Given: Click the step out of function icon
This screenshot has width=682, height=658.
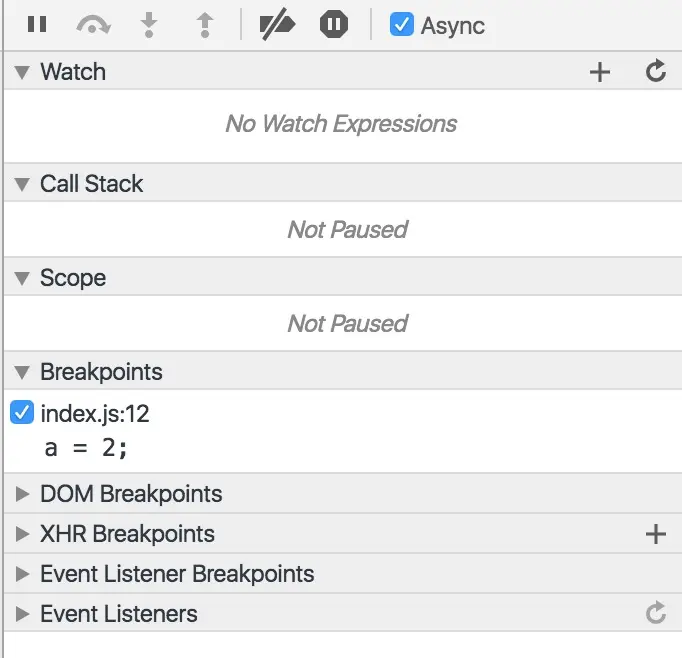Looking at the screenshot, I should coord(204,25).
